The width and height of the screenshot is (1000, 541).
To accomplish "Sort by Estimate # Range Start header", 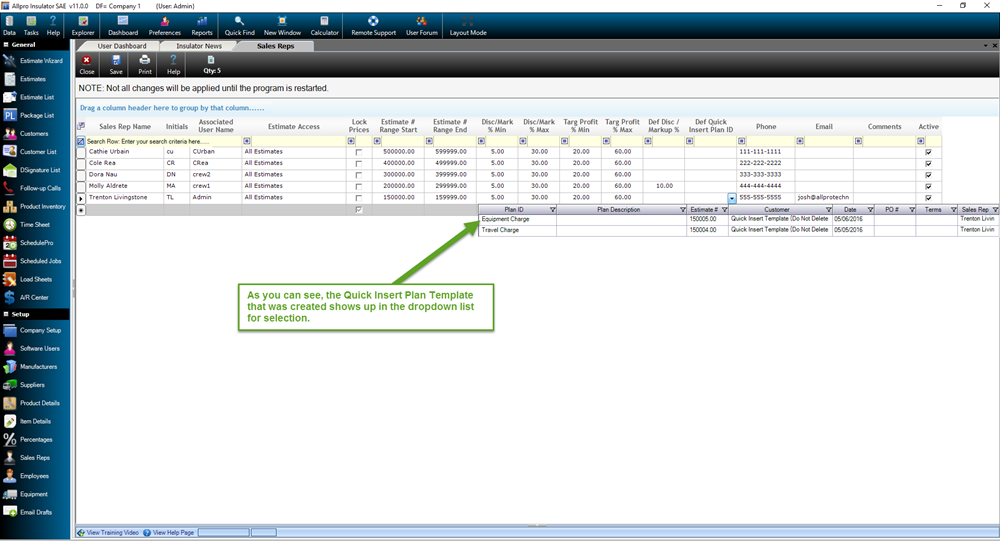I will pos(398,126).
